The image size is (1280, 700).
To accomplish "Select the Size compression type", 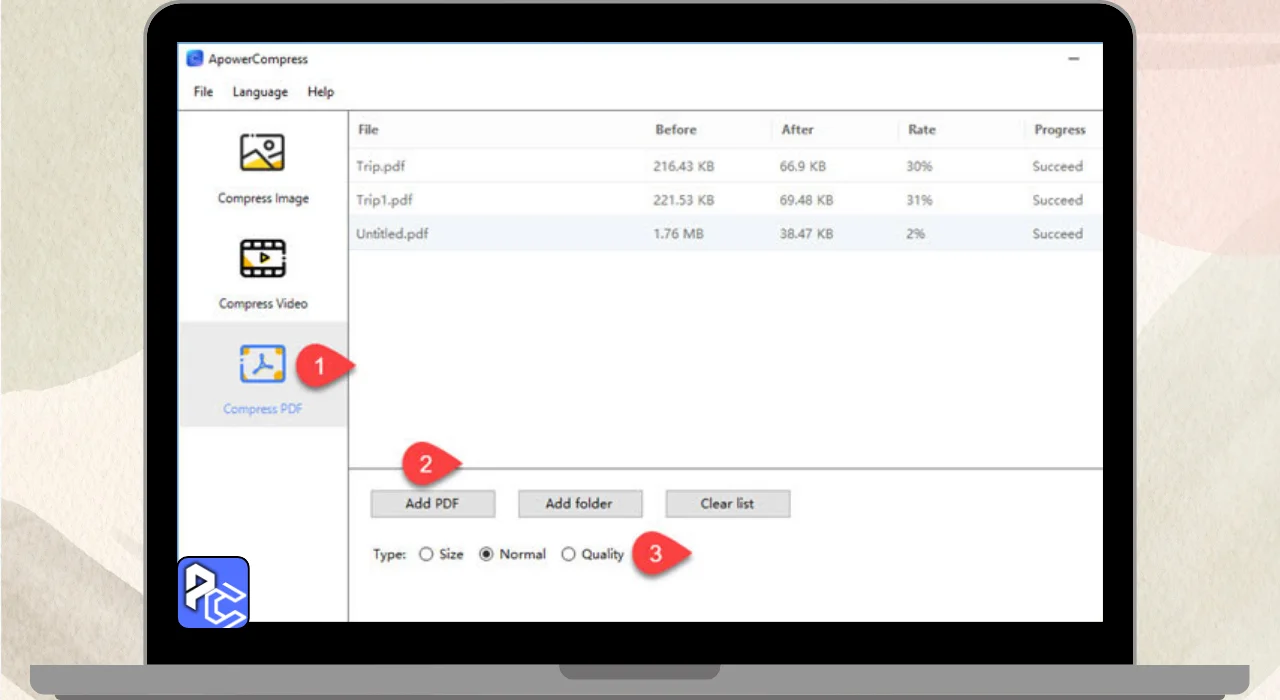I will tap(427, 554).
